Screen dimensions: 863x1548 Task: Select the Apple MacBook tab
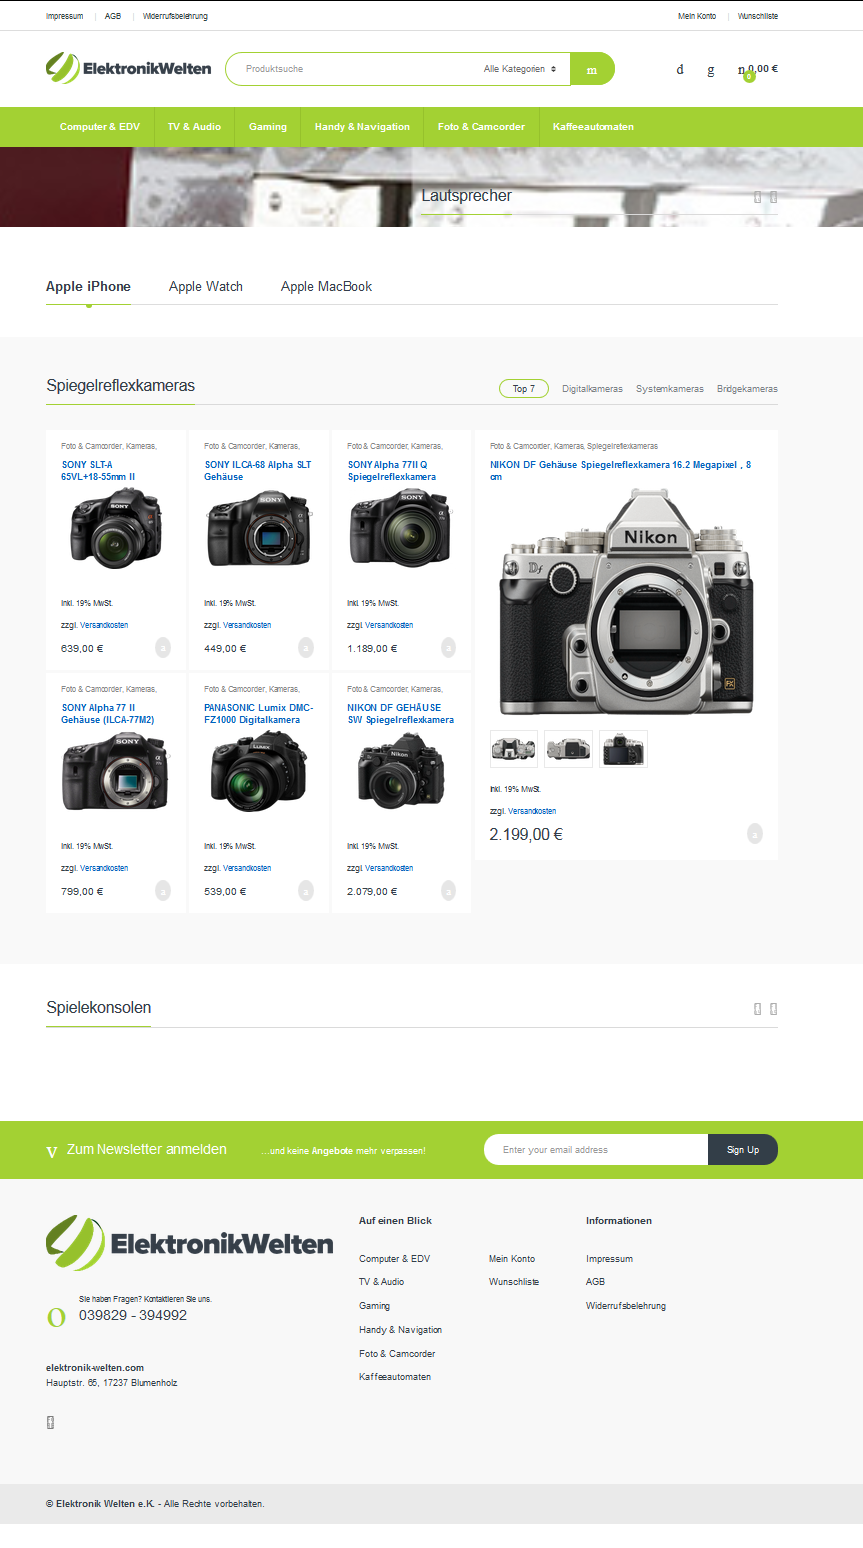coord(326,286)
